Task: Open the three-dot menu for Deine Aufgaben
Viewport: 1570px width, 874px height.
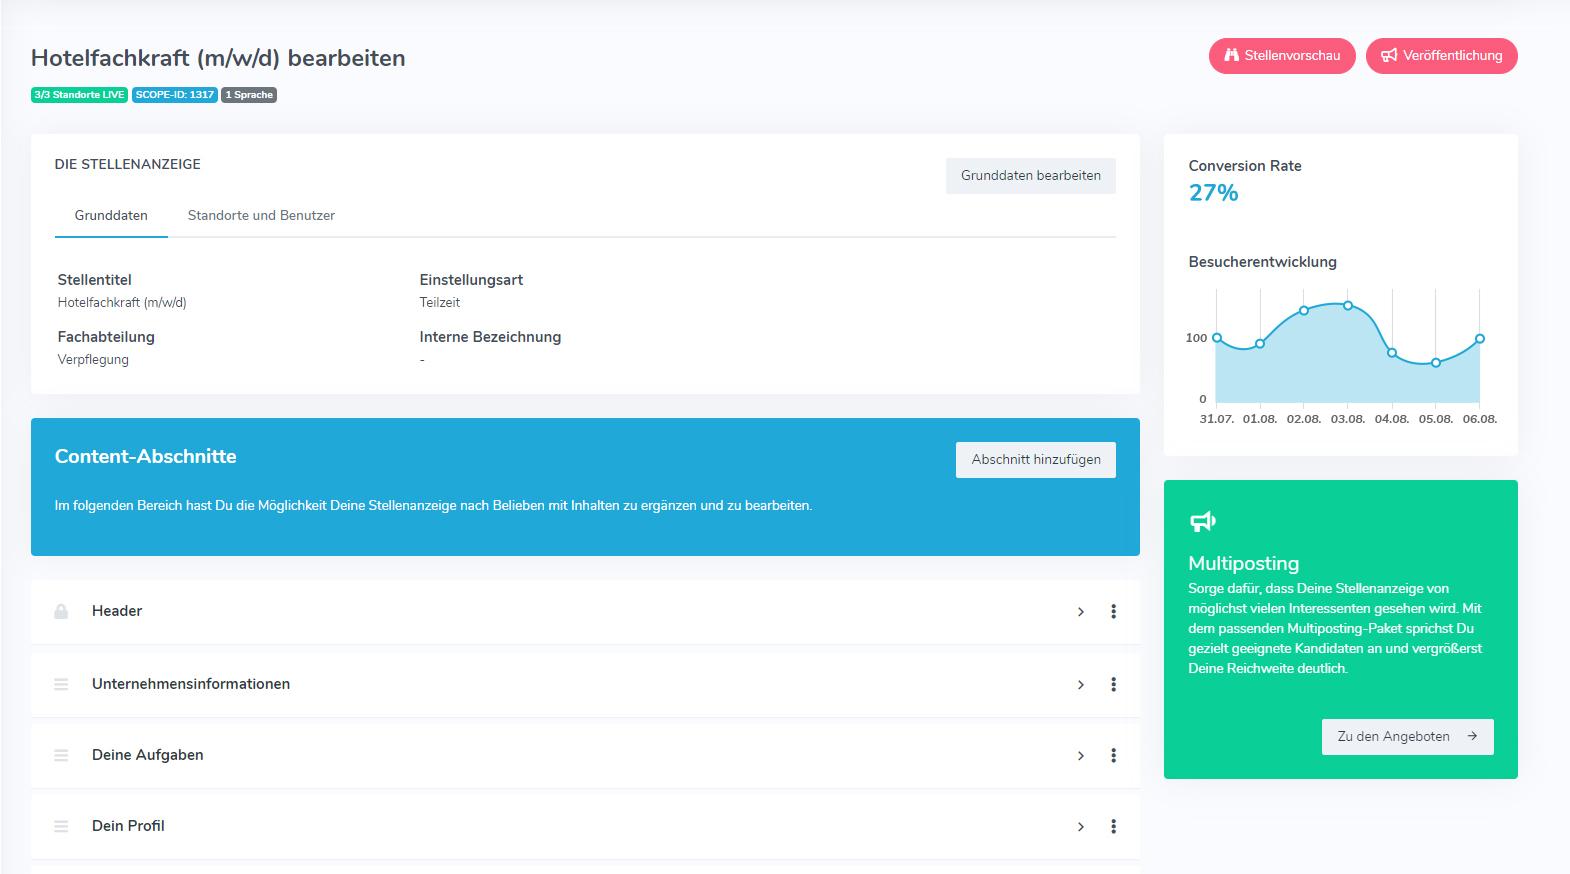Action: pyautogui.click(x=1113, y=756)
